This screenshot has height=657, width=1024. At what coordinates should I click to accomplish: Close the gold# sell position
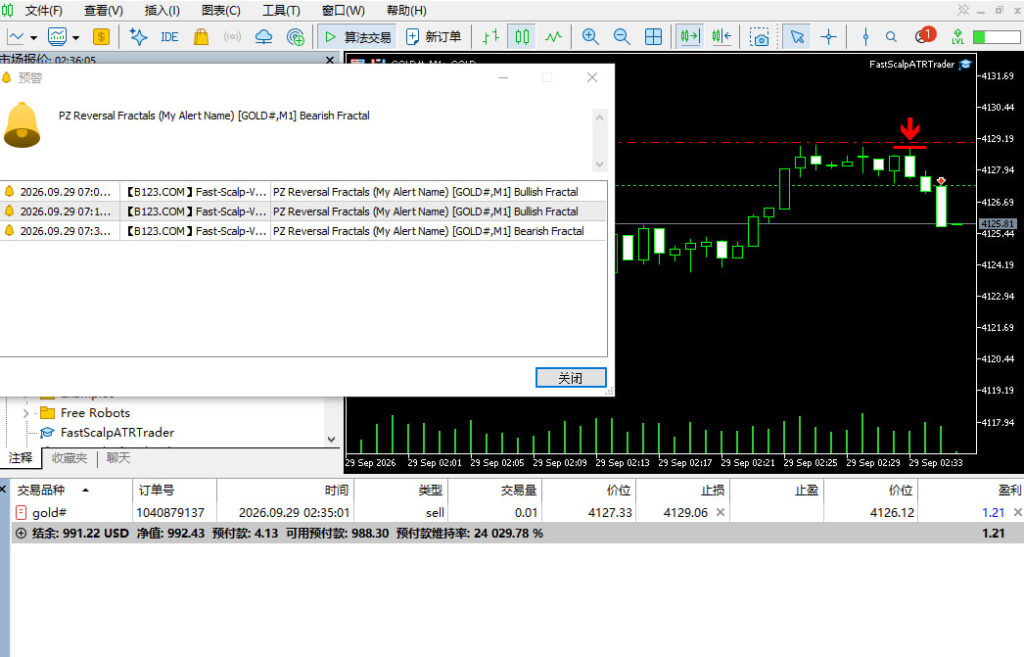(1017, 513)
